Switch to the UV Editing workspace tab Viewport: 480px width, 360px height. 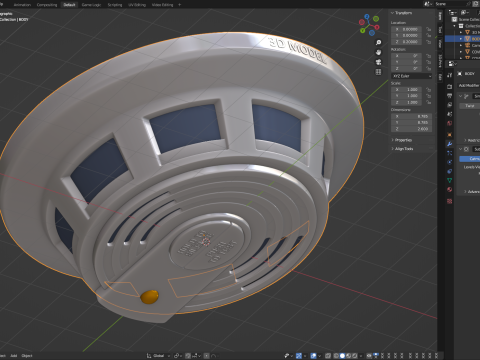click(137, 5)
